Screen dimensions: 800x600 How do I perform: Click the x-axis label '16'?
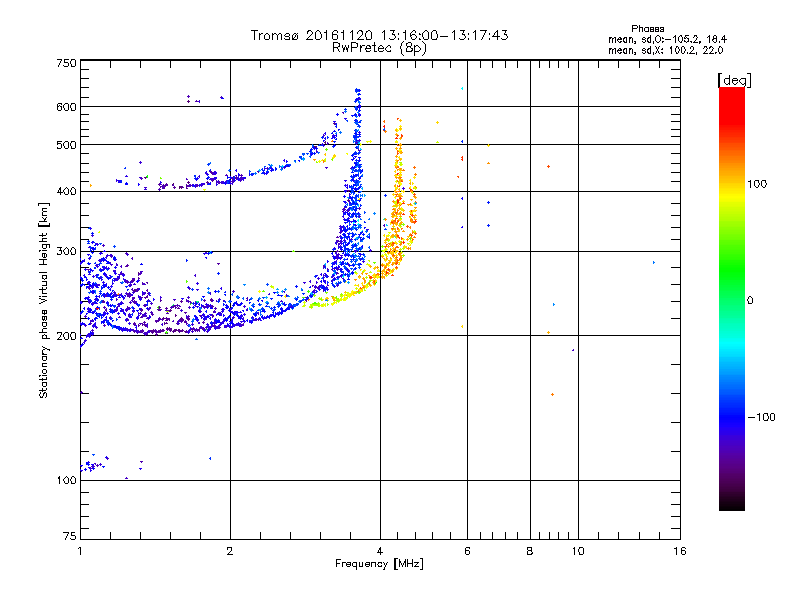point(680,551)
